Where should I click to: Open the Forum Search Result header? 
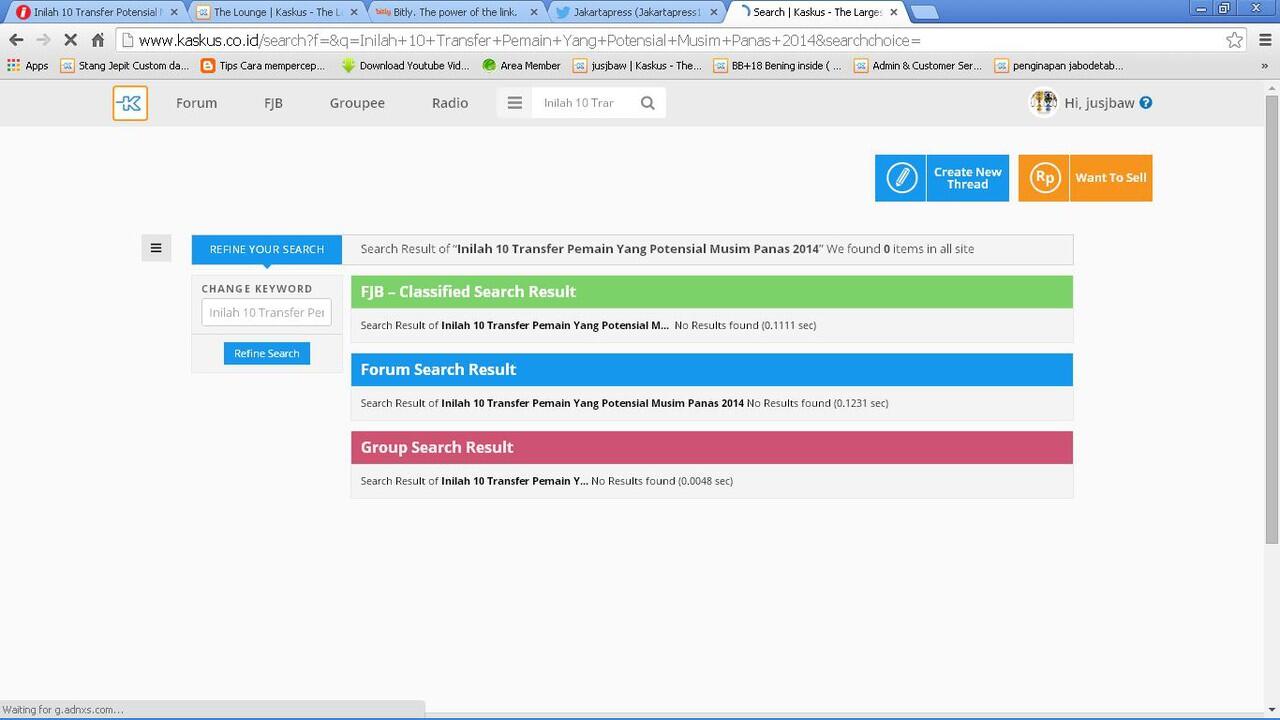[712, 370]
